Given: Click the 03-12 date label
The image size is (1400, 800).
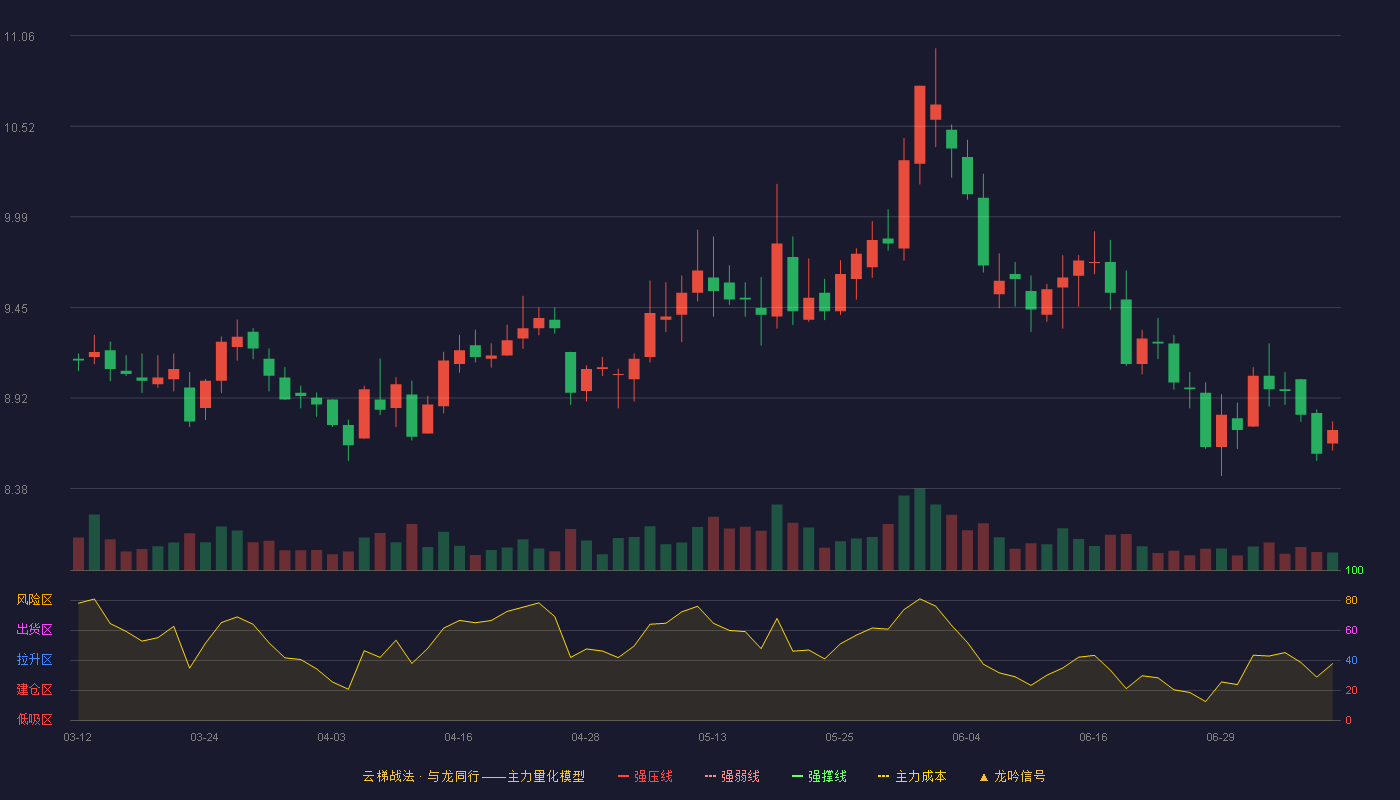Looking at the screenshot, I should click(77, 737).
